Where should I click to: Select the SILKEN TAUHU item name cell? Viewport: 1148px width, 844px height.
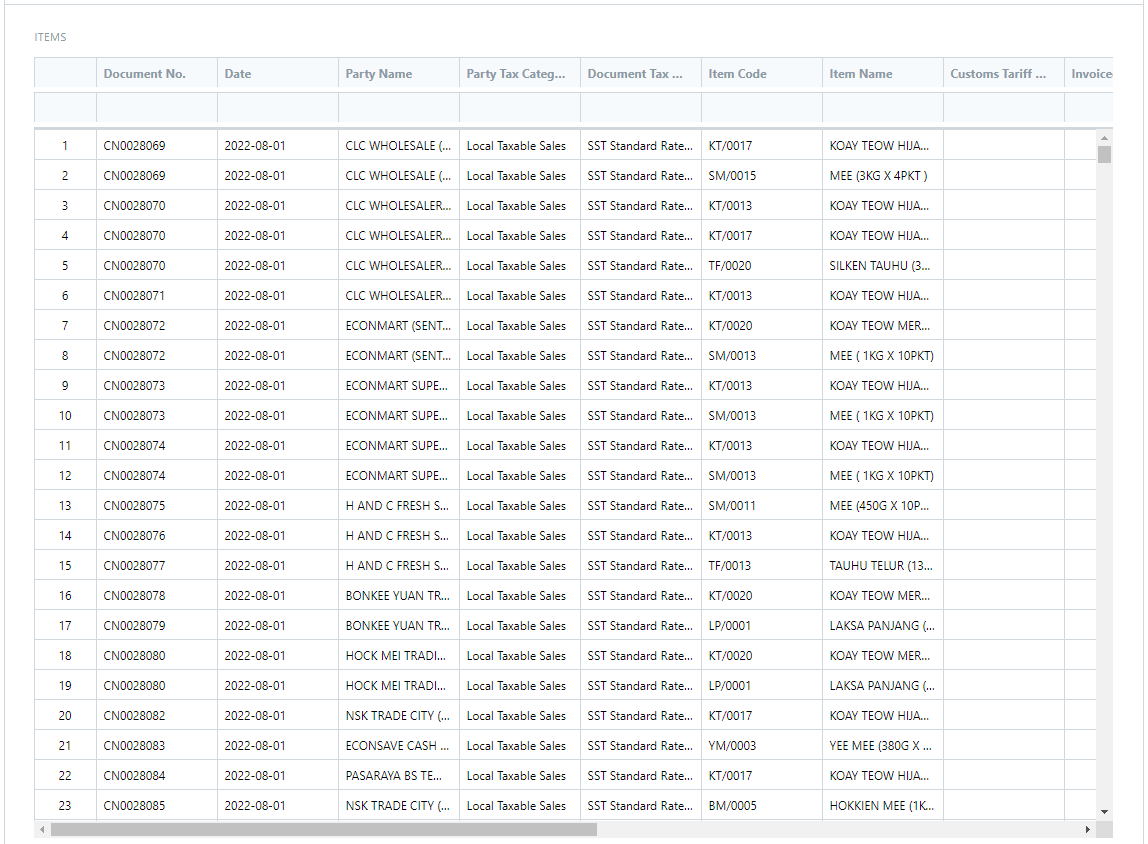881,266
